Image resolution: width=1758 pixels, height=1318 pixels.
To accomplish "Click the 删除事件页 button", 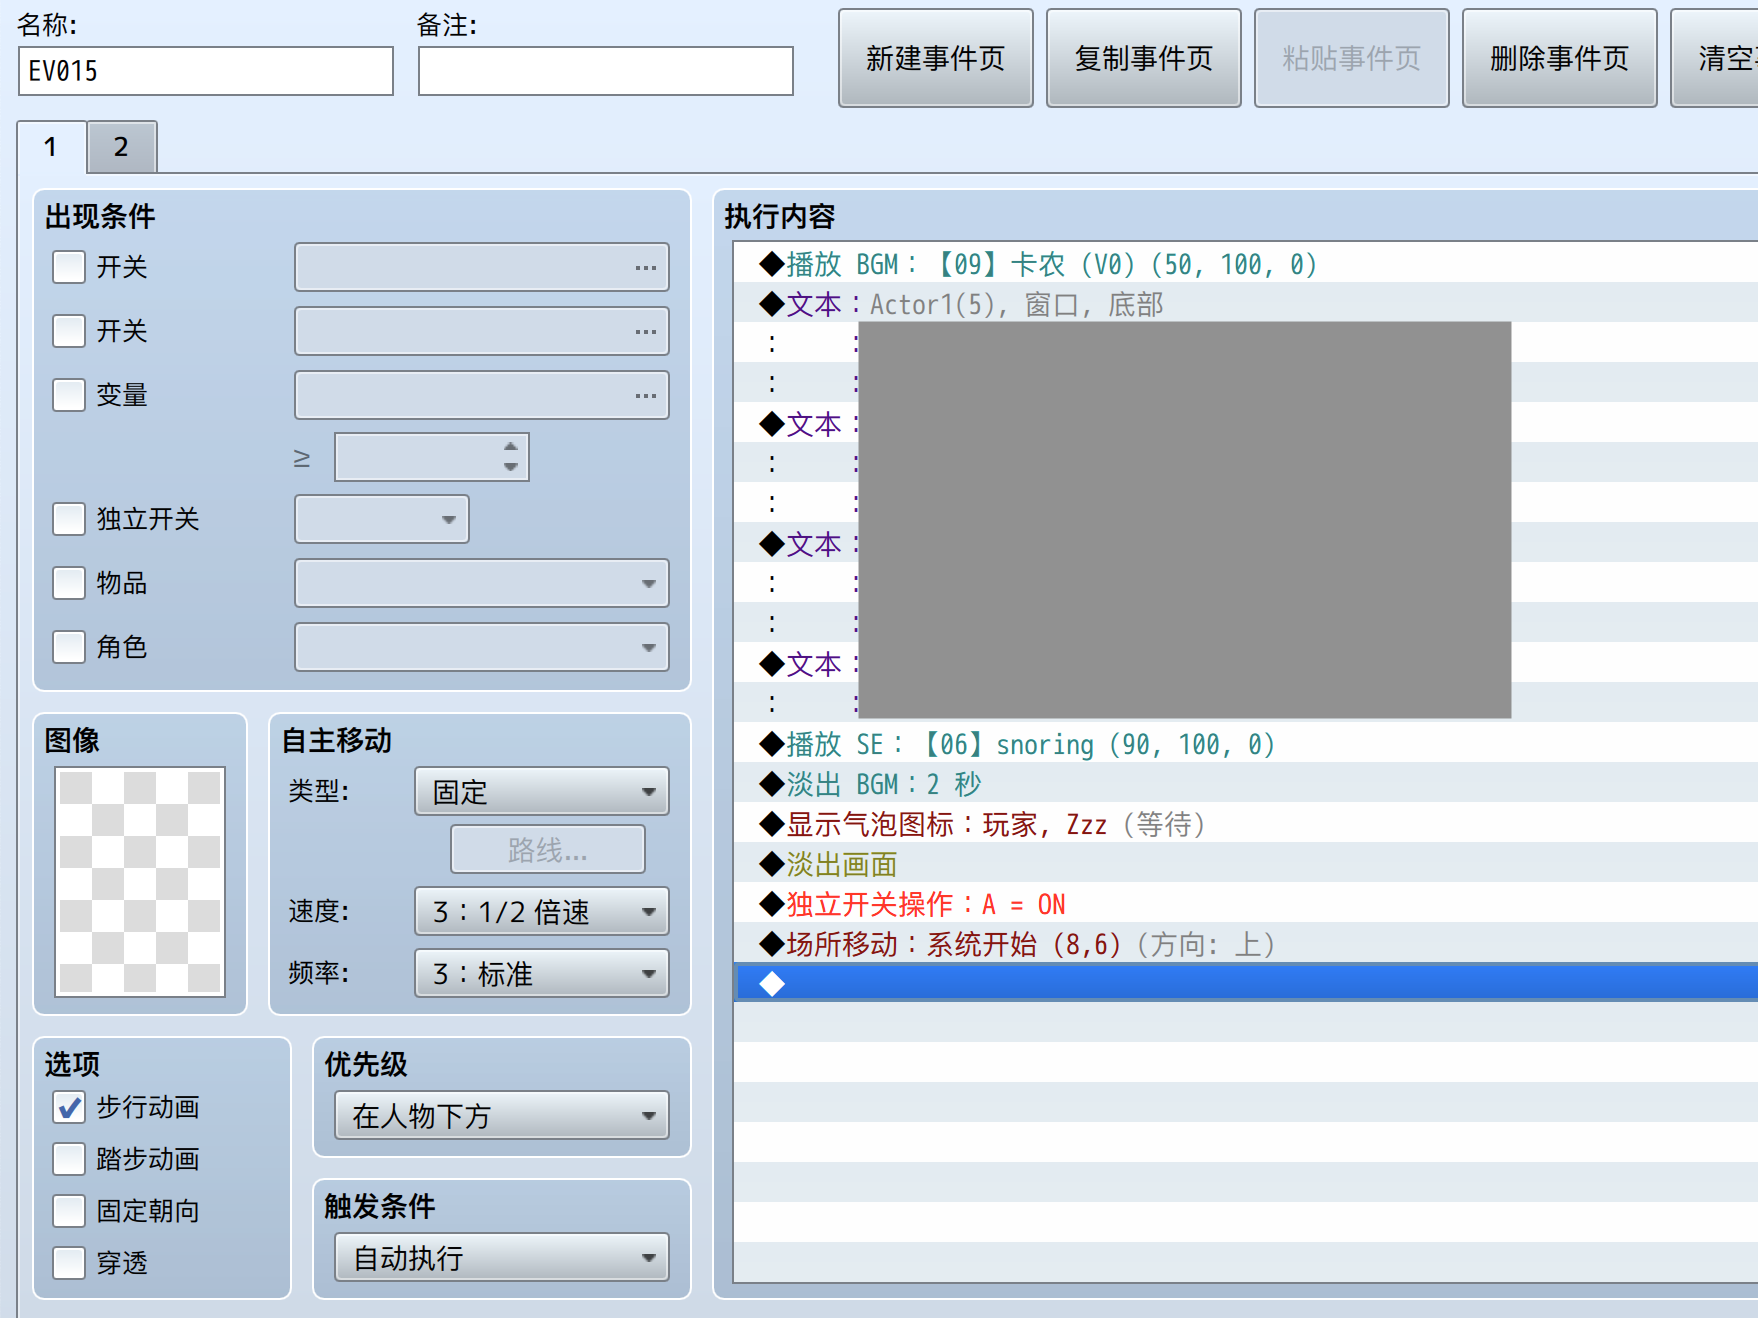I will 1560,58.
